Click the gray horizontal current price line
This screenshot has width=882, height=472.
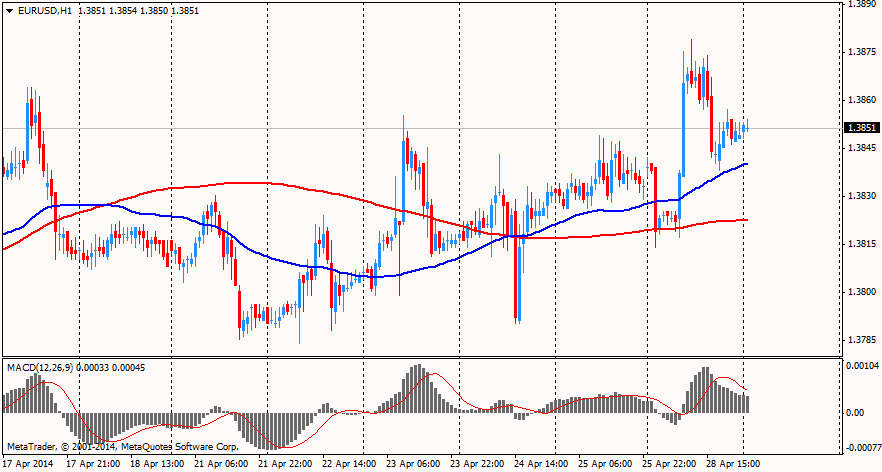coord(300,128)
